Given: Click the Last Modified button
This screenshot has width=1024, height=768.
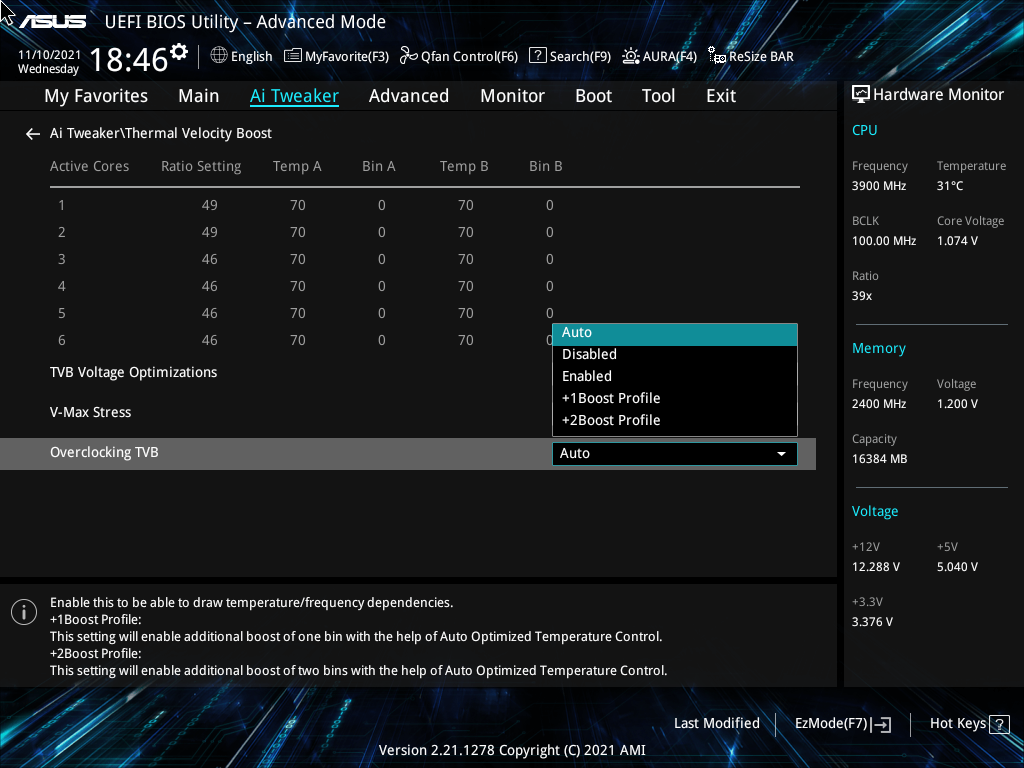Looking at the screenshot, I should click(x=716, y=724).
